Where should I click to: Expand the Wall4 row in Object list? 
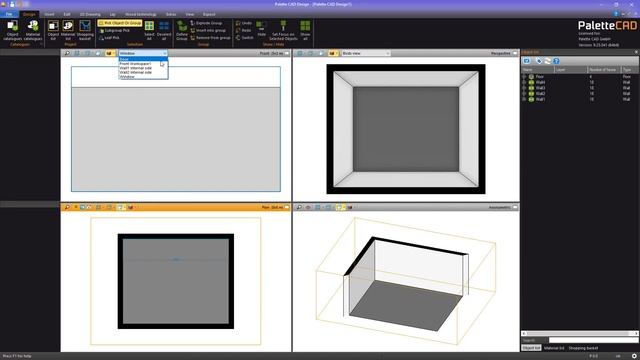point(524,82)
